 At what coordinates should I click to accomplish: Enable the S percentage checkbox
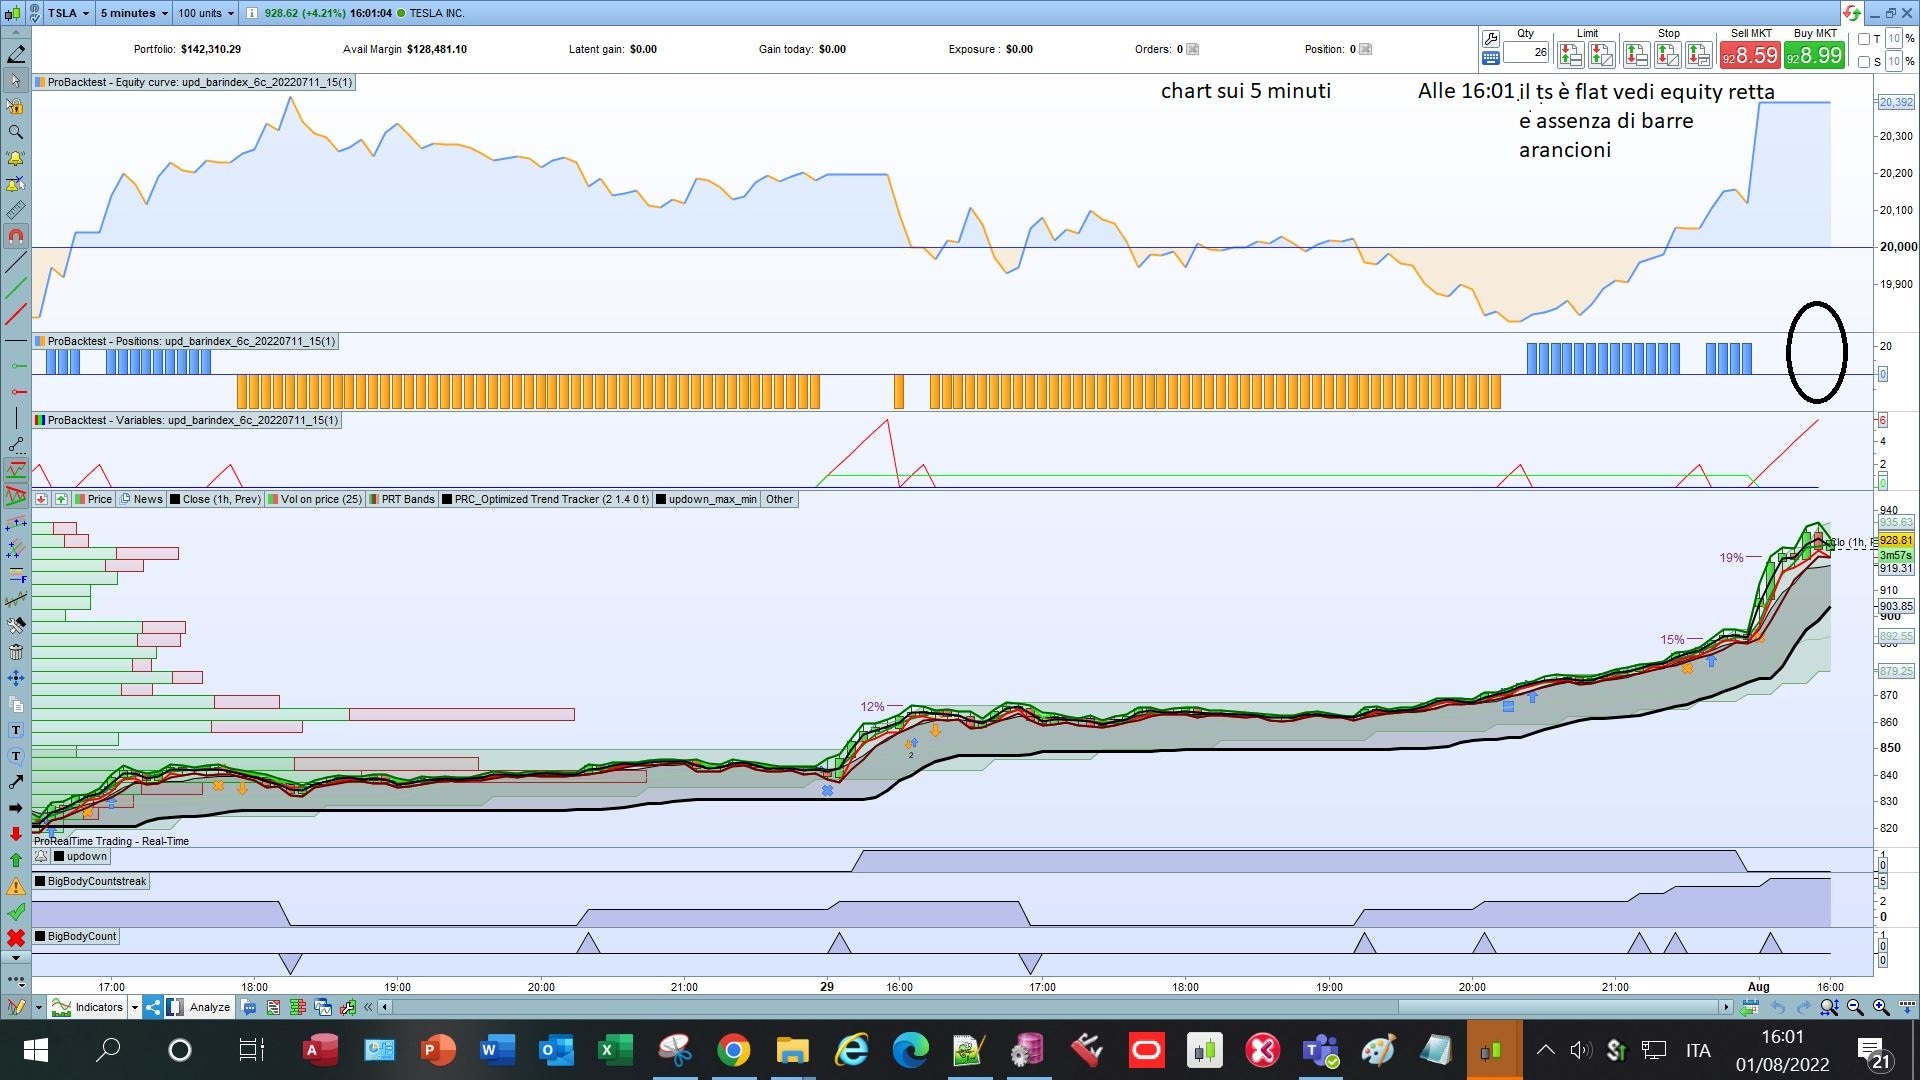coord(1864,62)
